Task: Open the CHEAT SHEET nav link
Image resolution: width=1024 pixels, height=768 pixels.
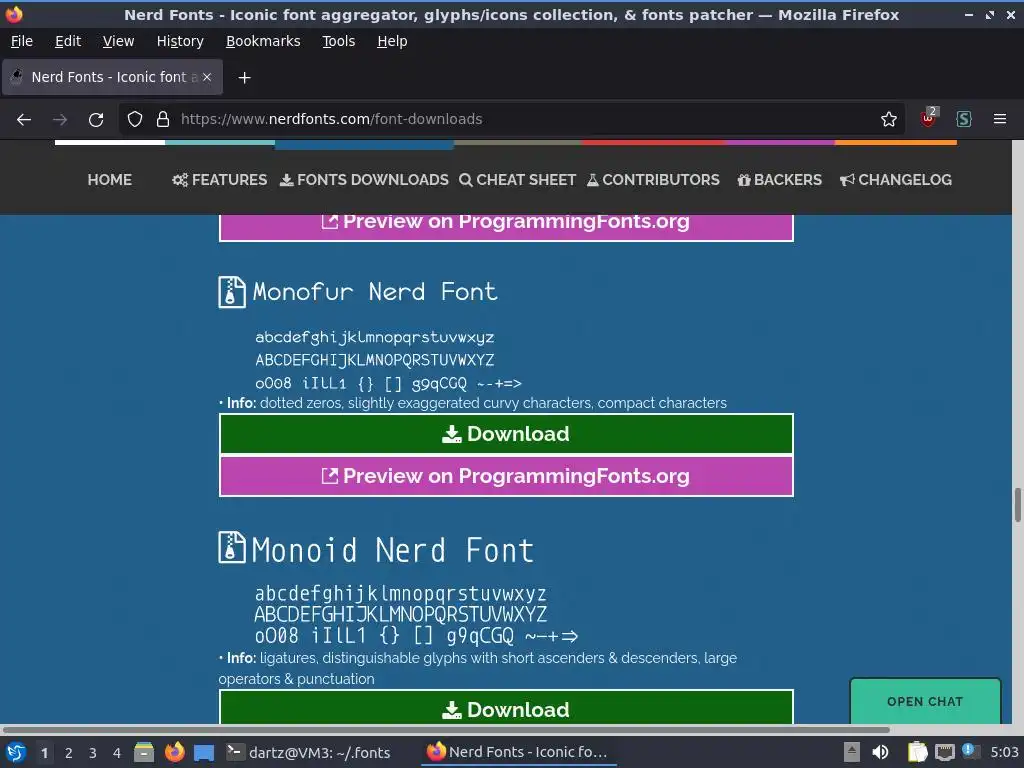Action: click(517, 180)
